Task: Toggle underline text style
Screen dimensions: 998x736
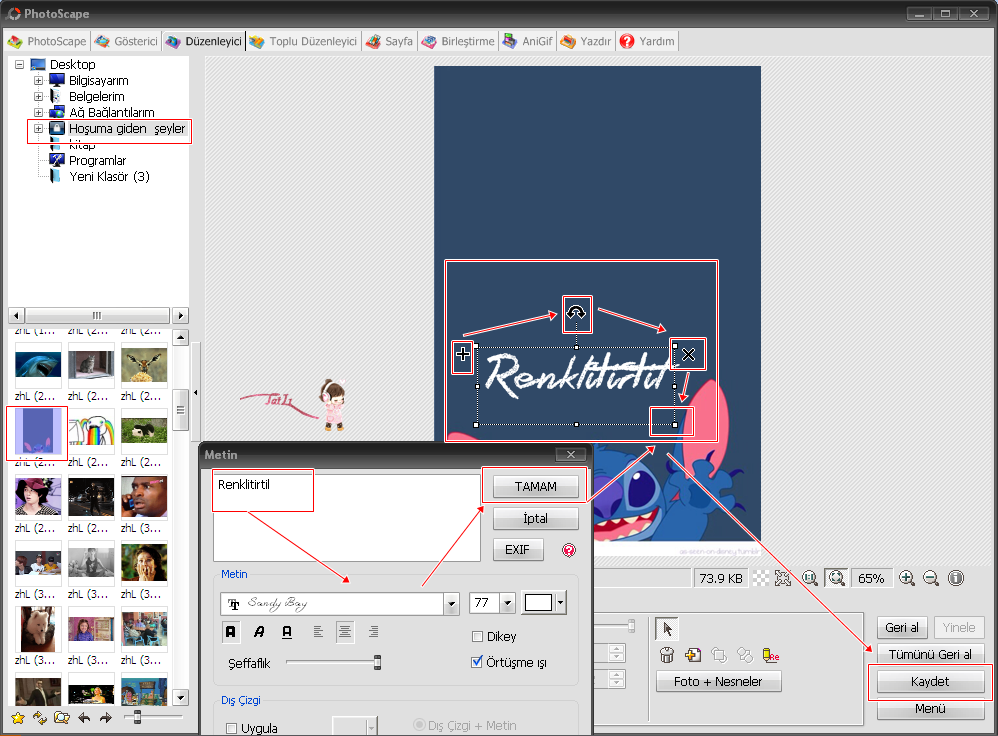Action: click(287, 632)
